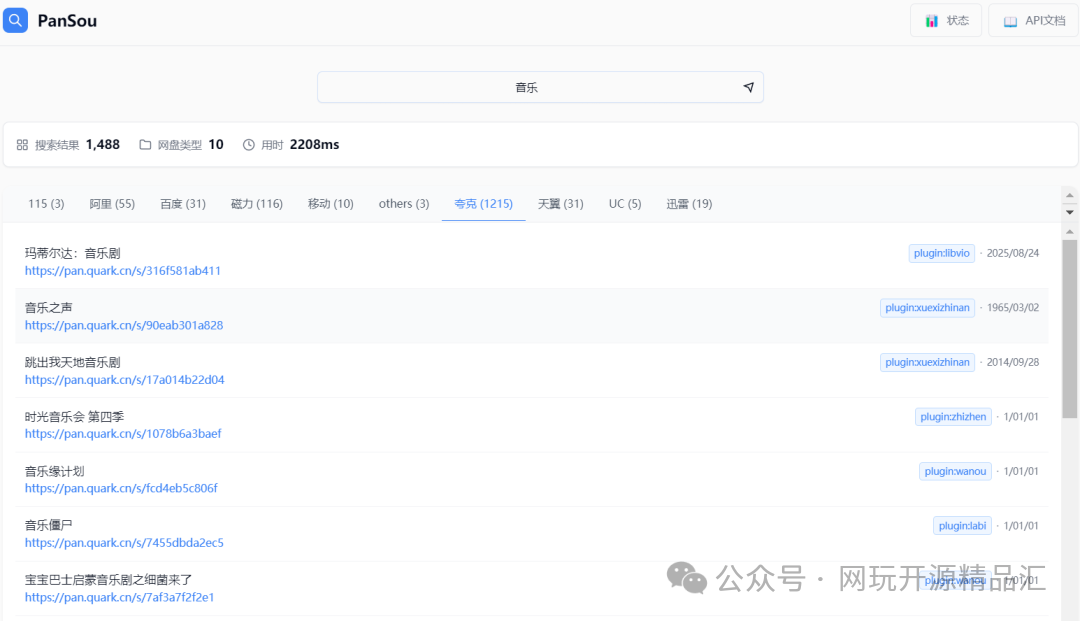Select the 迅雷 (19) tab
Image resolution: width=1080 pixels, height=621 pixels.
[688, 203]
